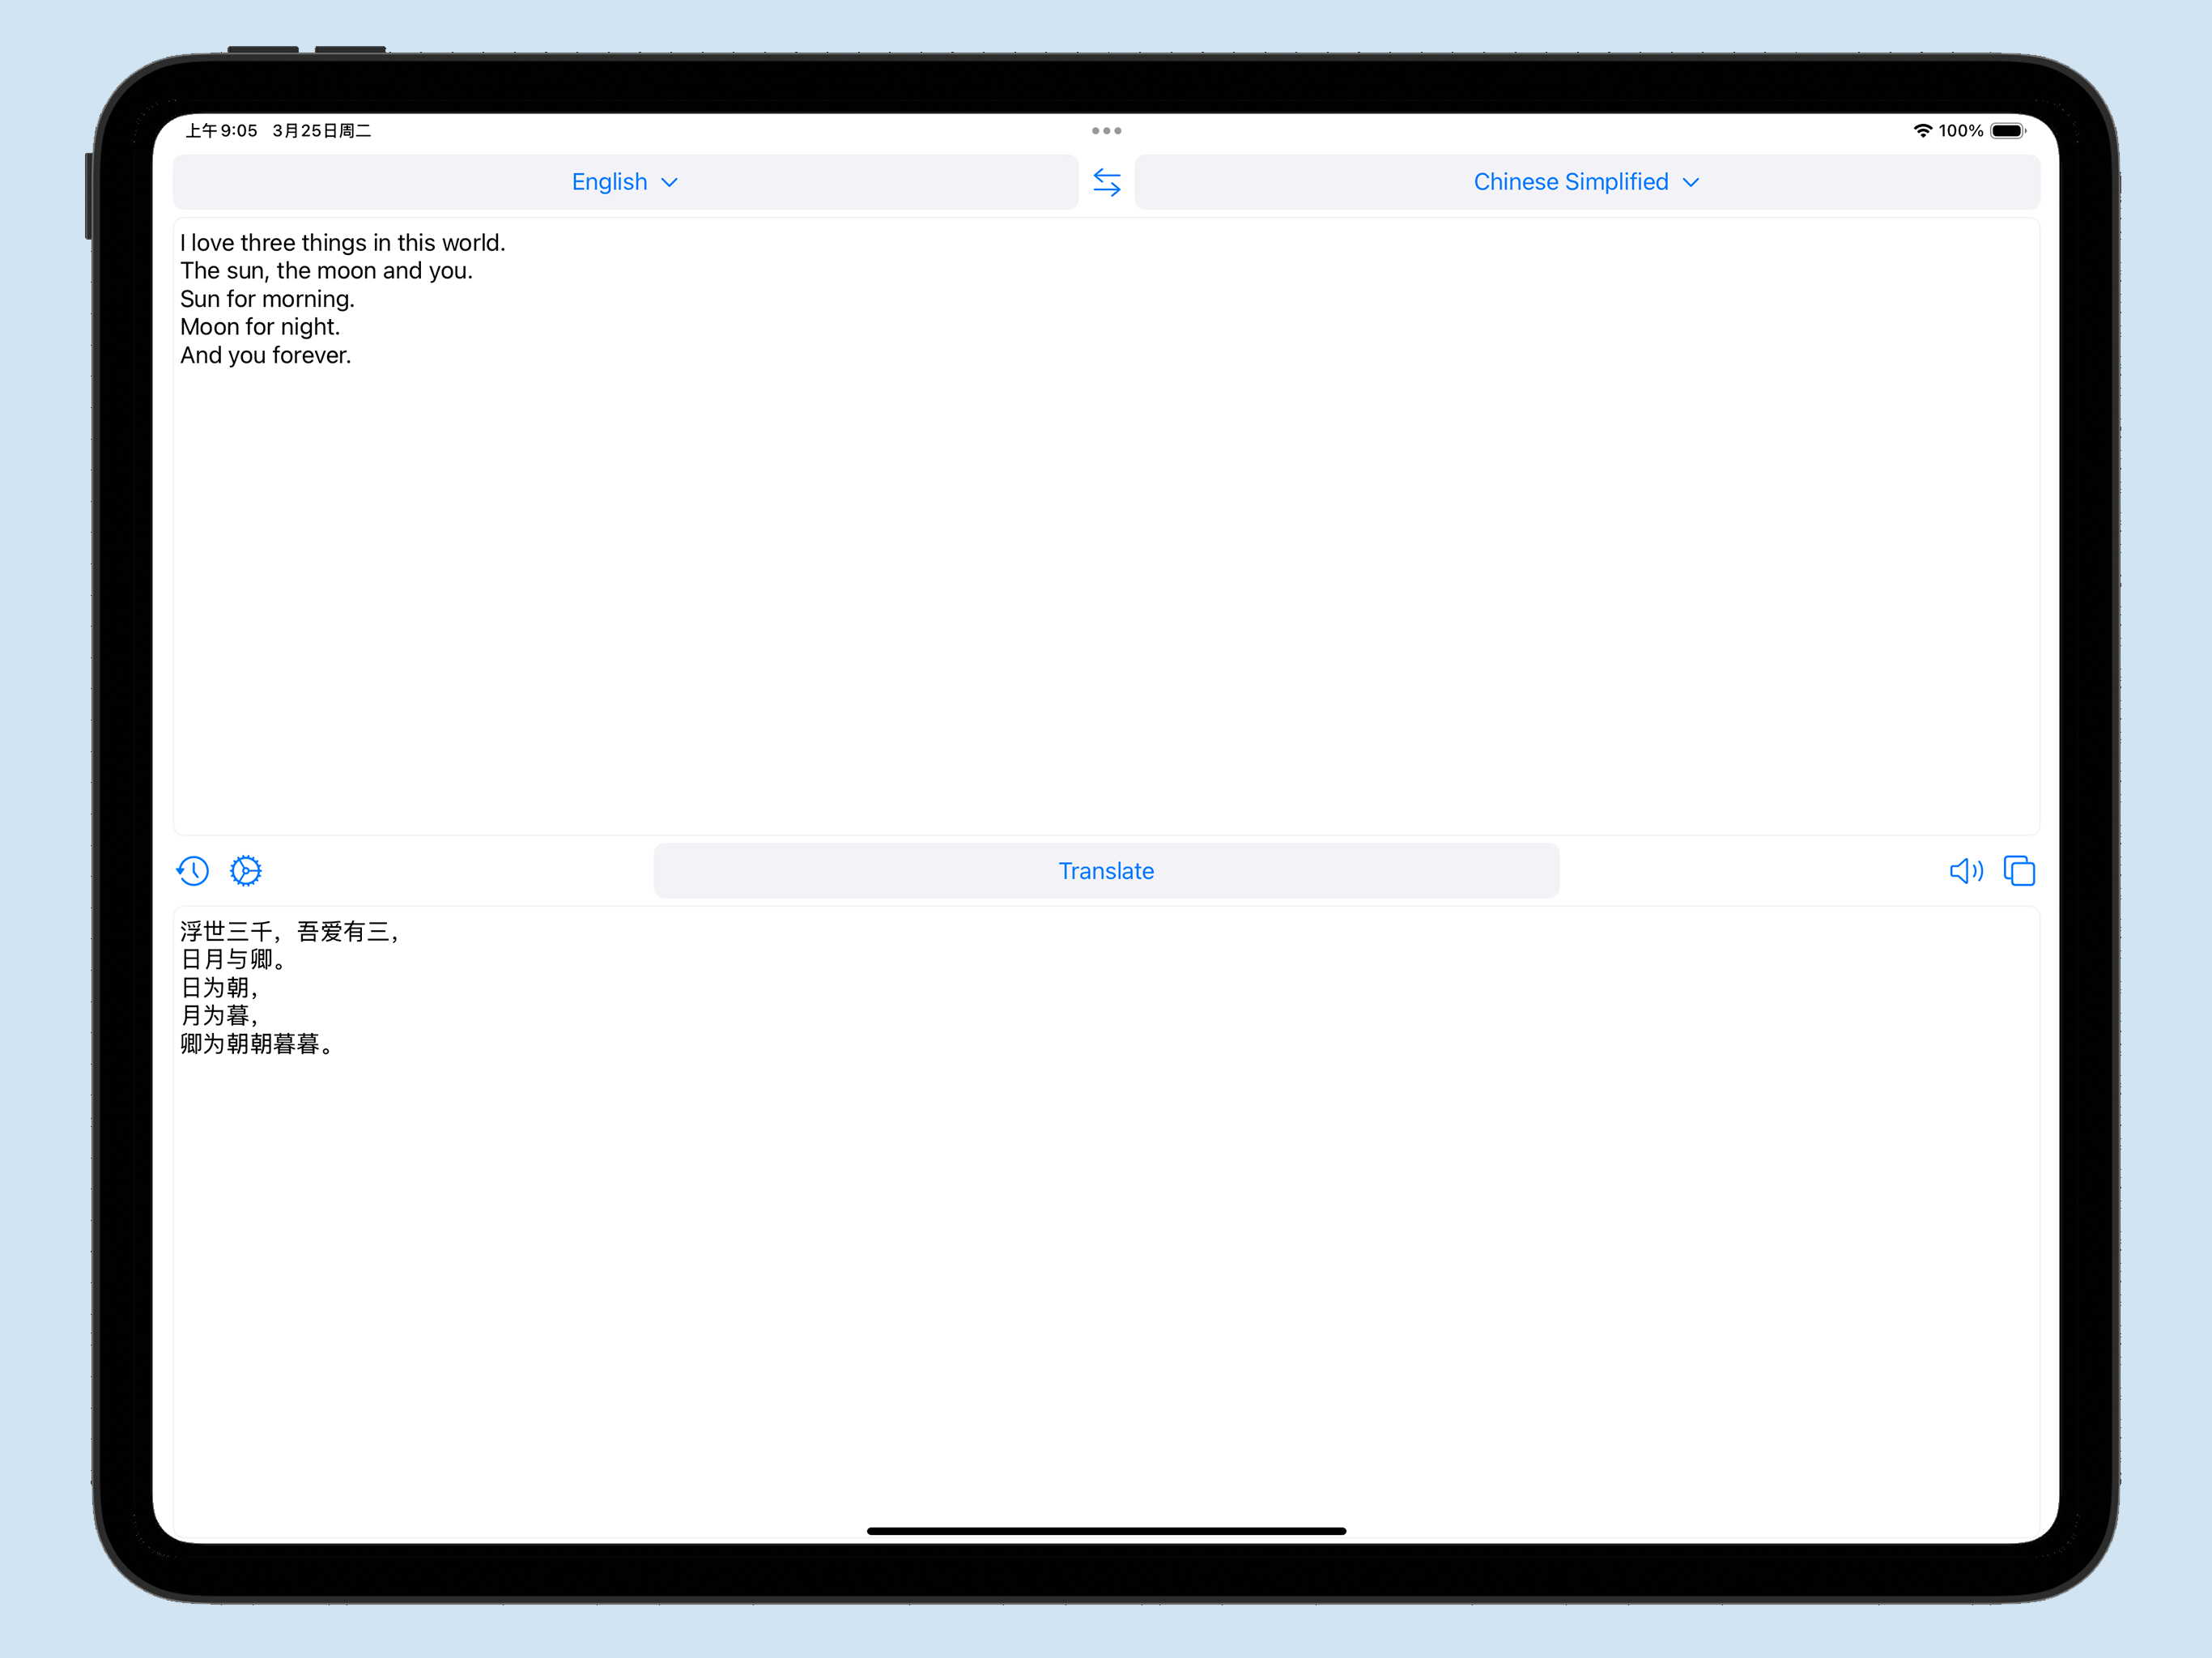2212x1658 pixels.
Task: Swap source and target languages
Action: pyautogui.click(x=1106, y=182)
